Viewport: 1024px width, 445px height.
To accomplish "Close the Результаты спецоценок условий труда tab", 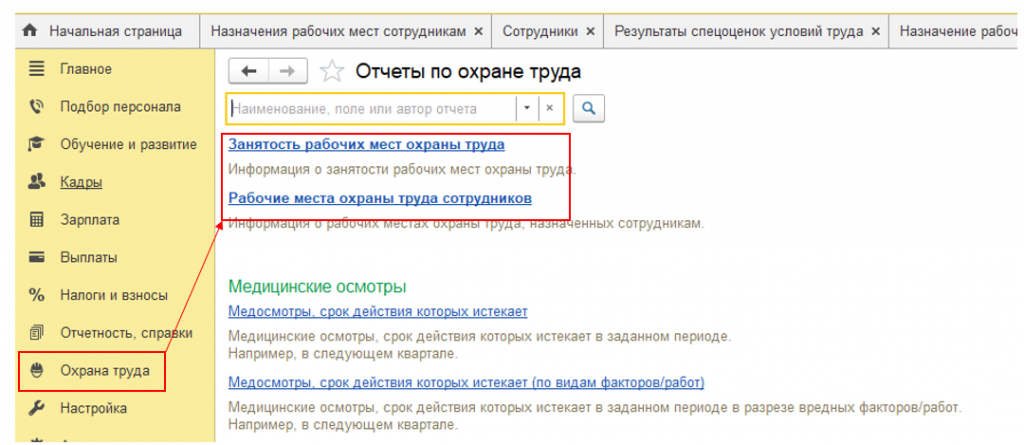I will [x=876, y=31].
